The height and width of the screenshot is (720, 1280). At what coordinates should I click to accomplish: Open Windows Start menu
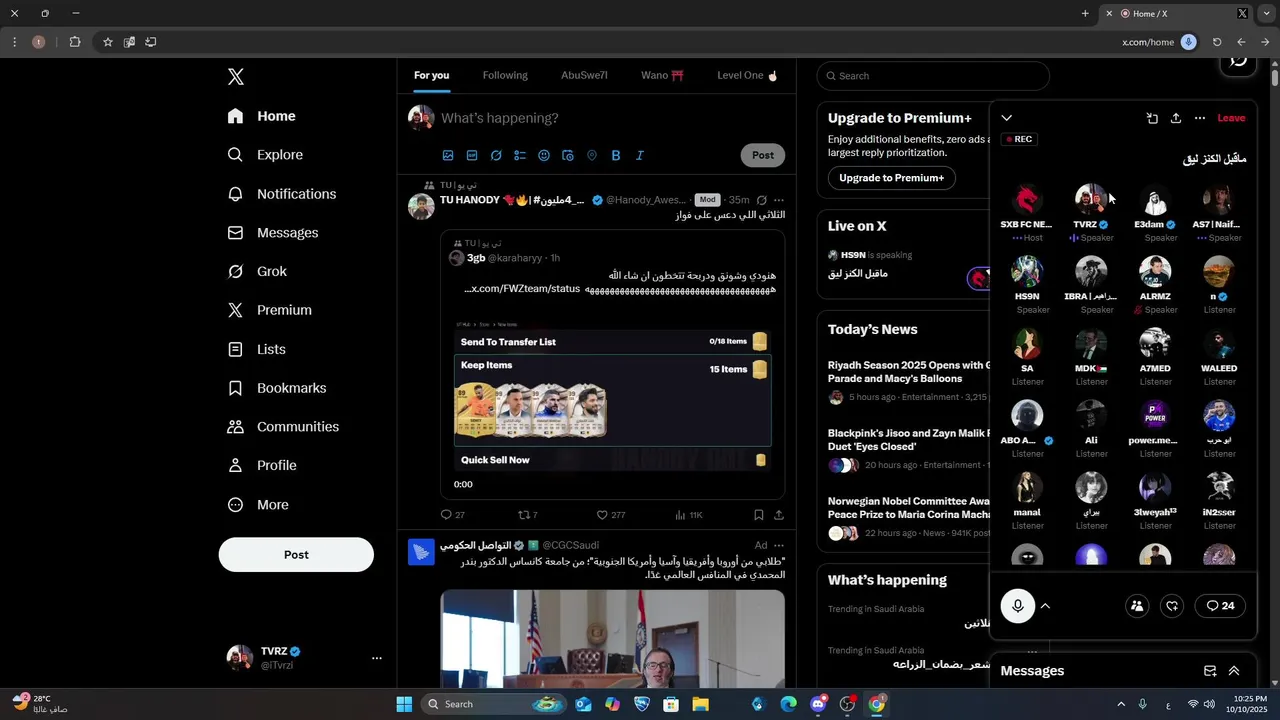[x=404, y=704]
